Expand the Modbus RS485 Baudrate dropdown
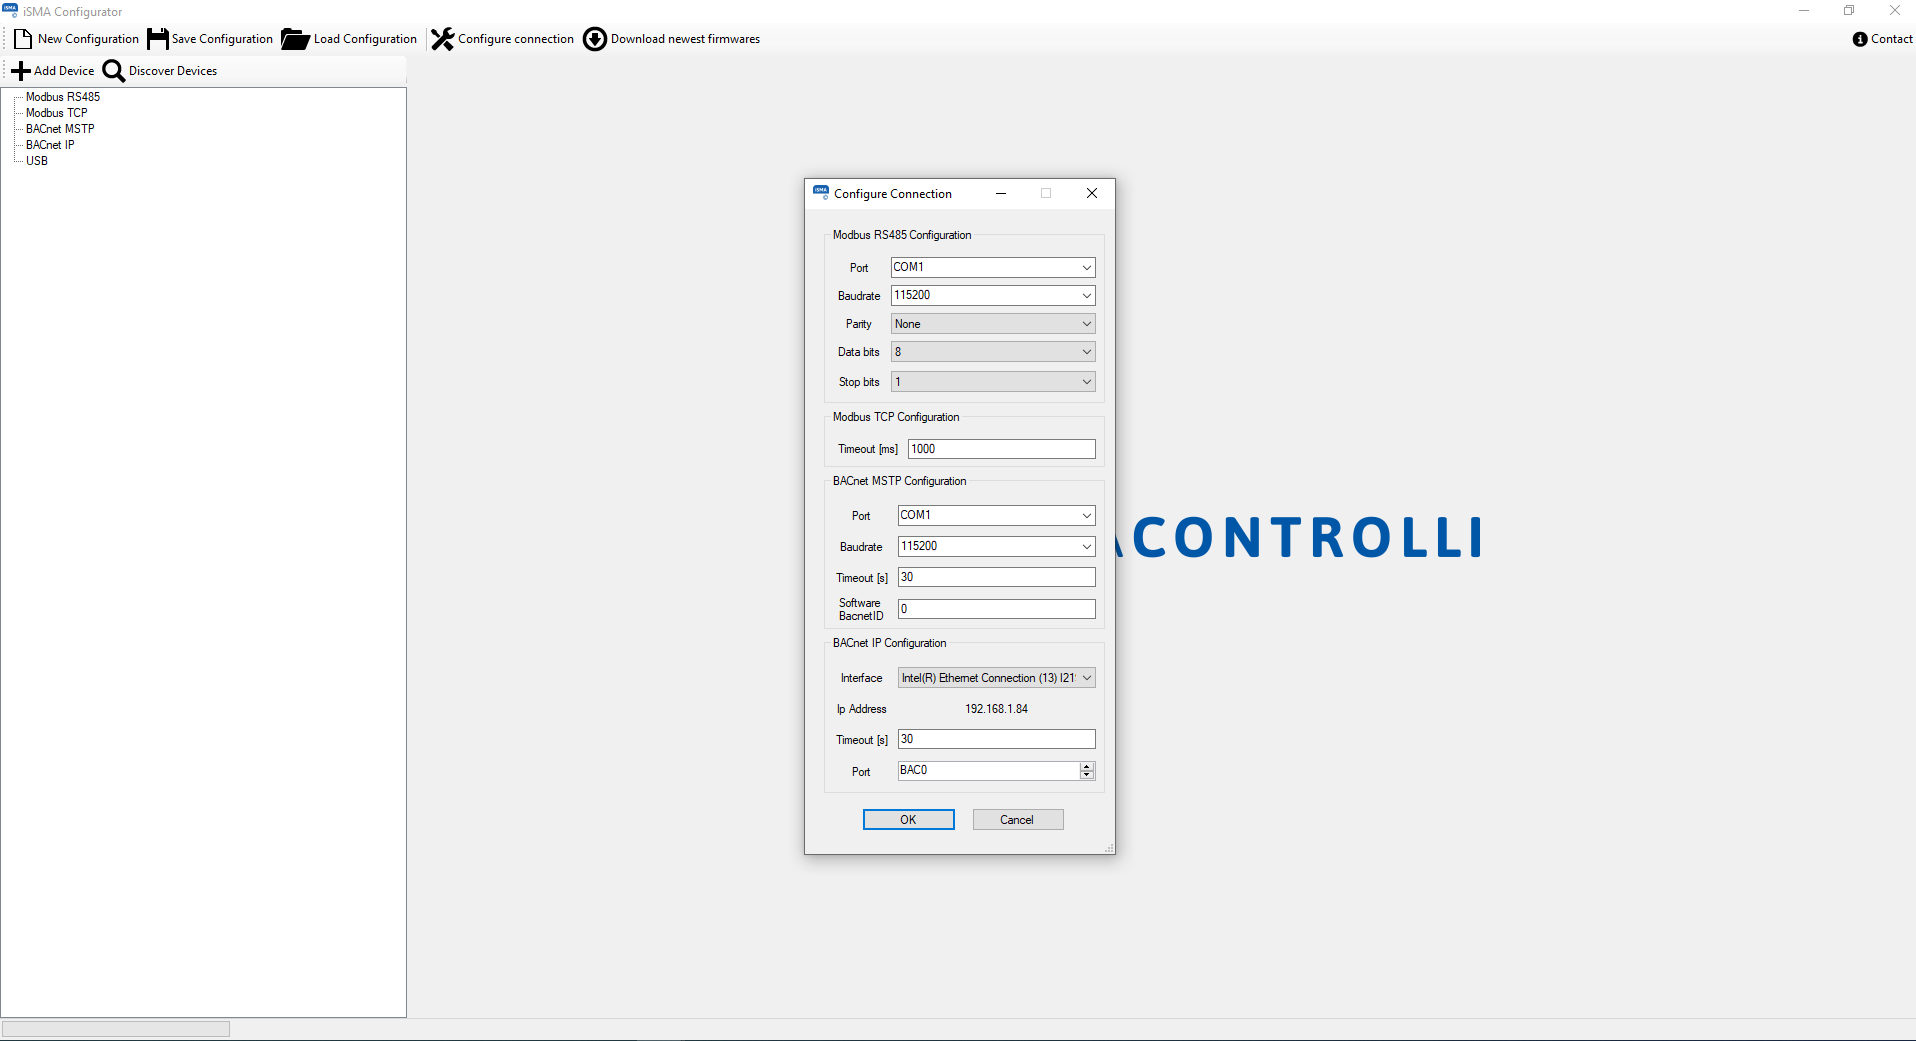This screenshot has height=1041, width=1916. click(1086, 296)
